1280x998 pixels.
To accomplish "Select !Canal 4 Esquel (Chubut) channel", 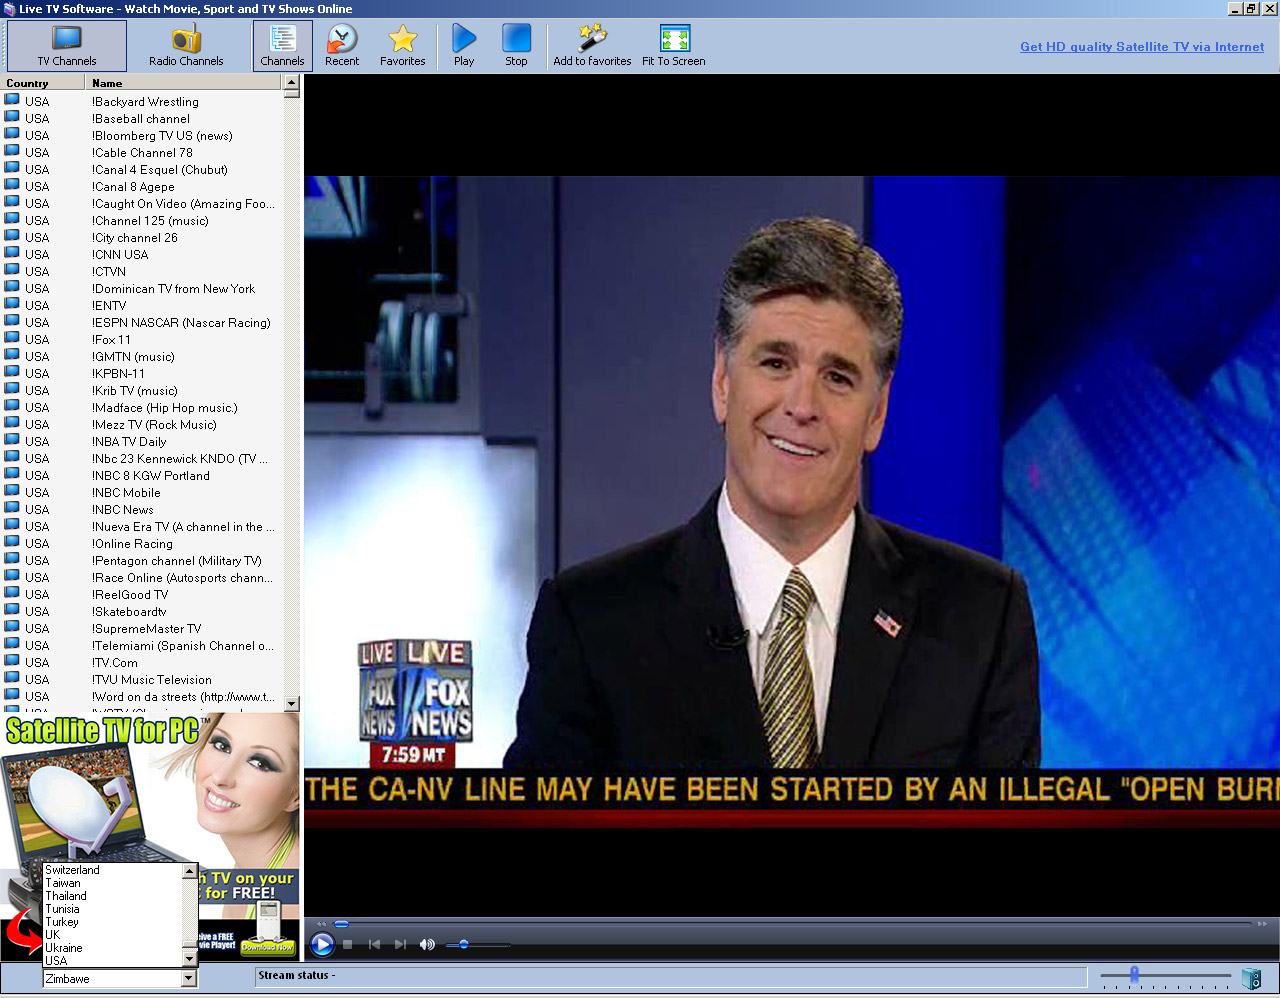I will (160, 170).
